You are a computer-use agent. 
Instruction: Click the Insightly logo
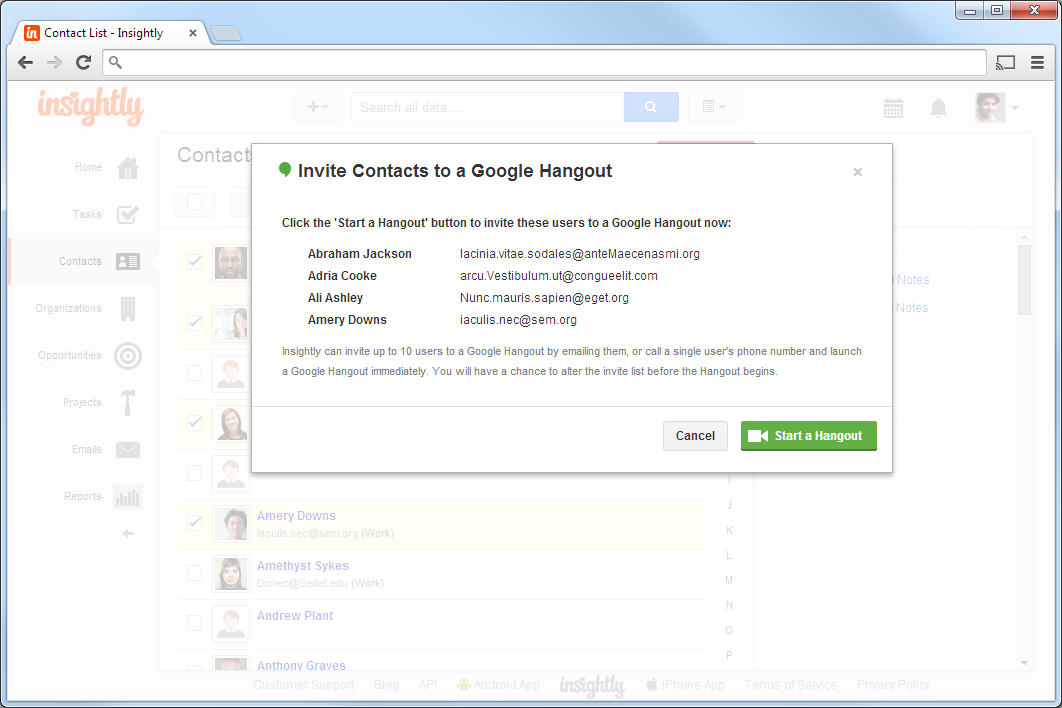[x=90, y=106]
